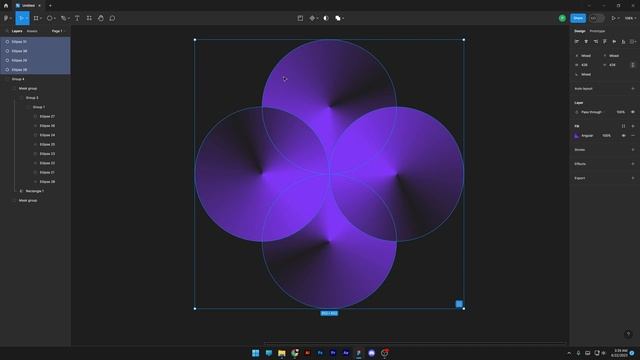Open a new tab with plus
Viewport: 640px width, 360px height.
pyautogui.click(x=50, y=6)
